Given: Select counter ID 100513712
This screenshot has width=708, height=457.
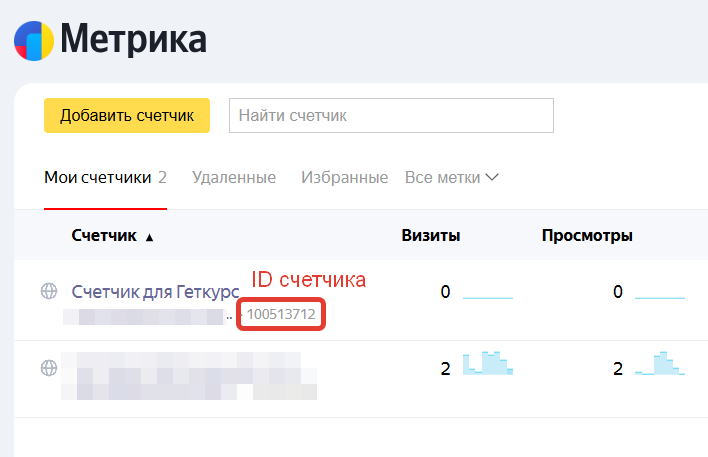Looking at the screenshot, I should click(x=281, y=314).
